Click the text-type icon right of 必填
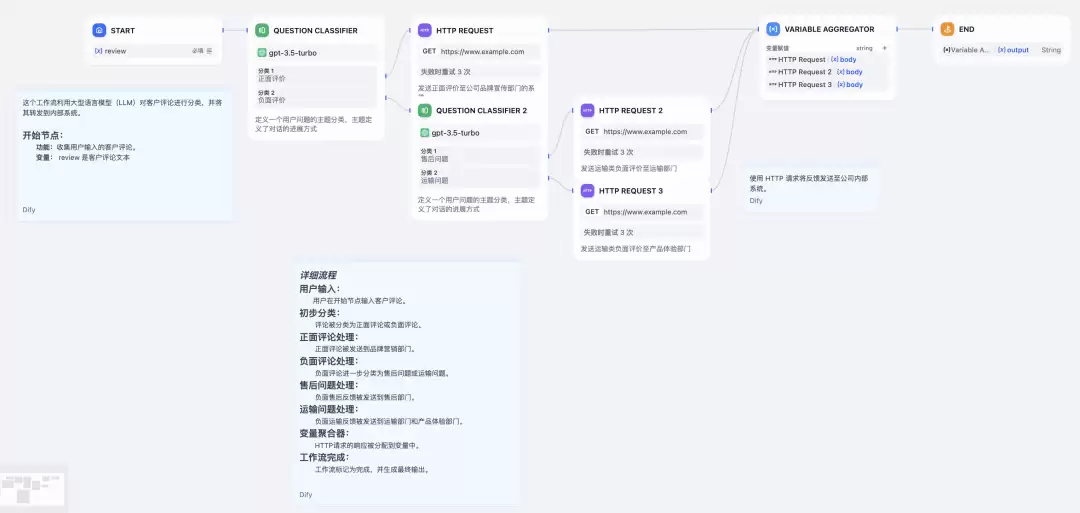This screenshot has height=513, width=1080. coord(209,51)
